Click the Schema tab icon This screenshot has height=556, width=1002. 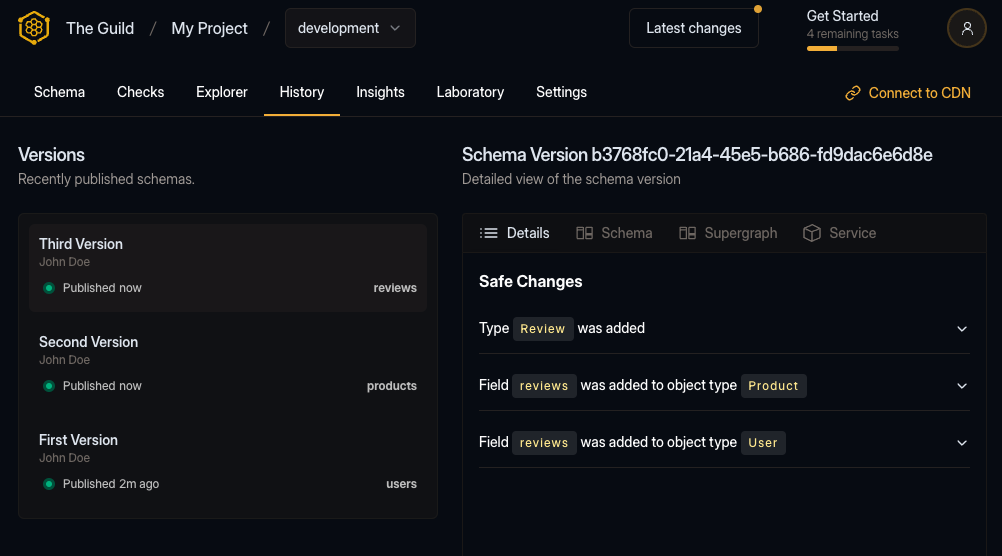tap(585, 233)
